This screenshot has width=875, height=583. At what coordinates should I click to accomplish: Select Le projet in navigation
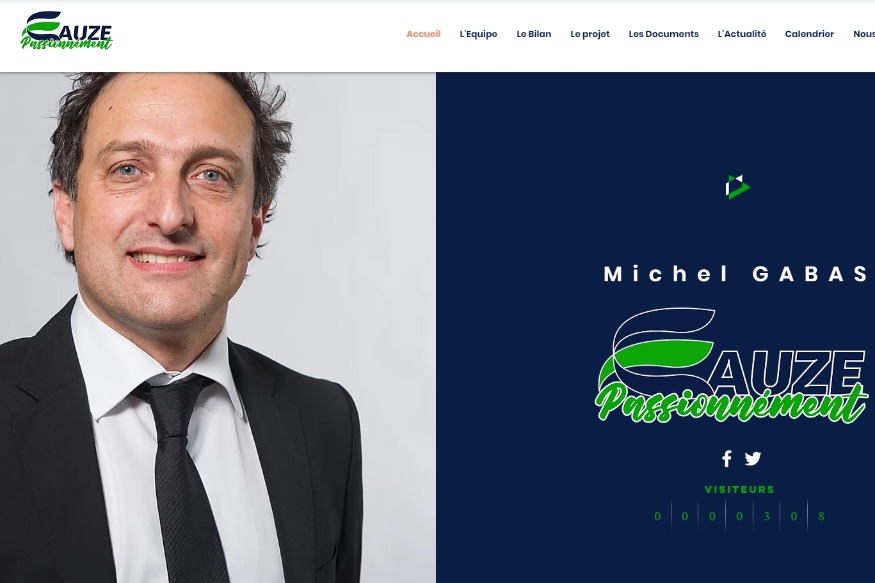pyautogui.click(x=590, y=34)
